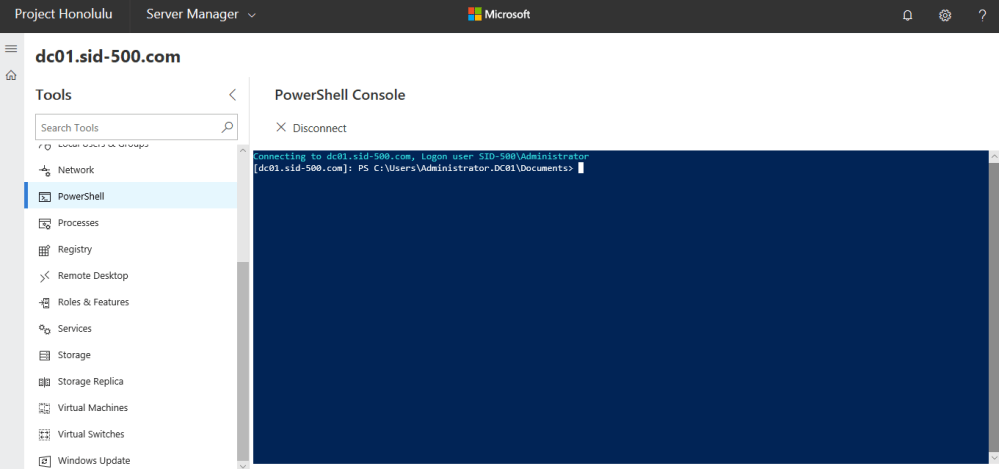Open Roles & Features

pyautogui.click(x=93, y=302)
